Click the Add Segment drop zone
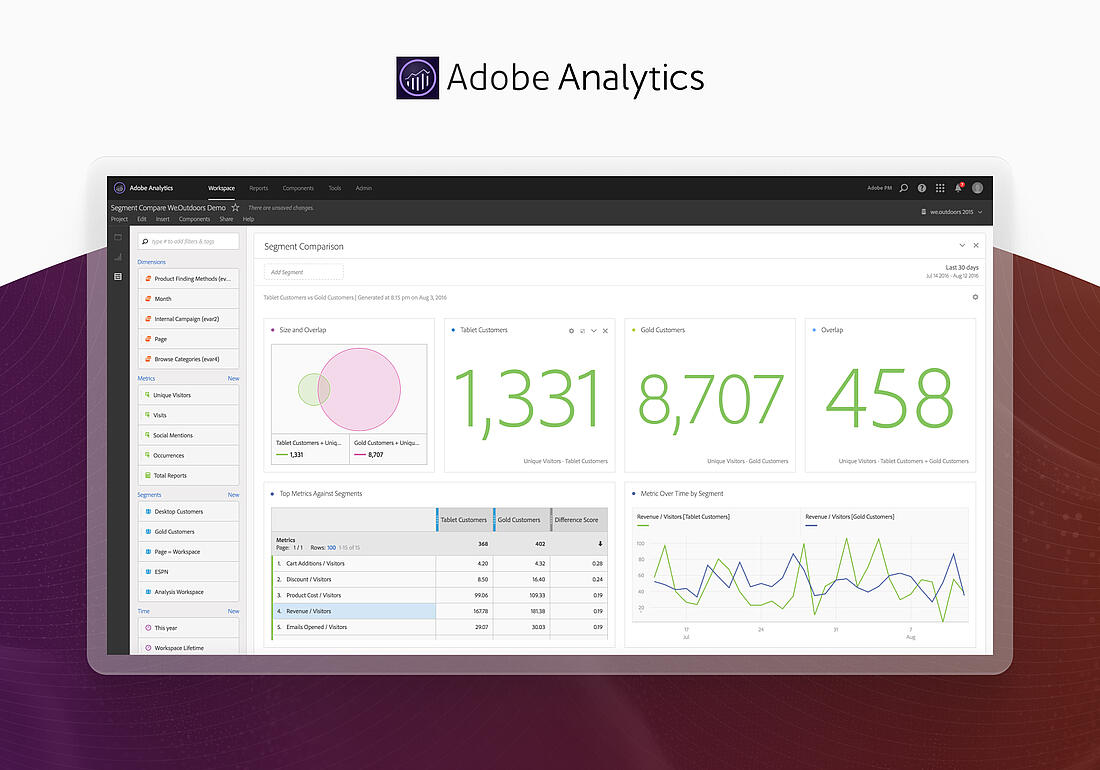Screen dimensions: 1100x770 click(x=304, y=272)
